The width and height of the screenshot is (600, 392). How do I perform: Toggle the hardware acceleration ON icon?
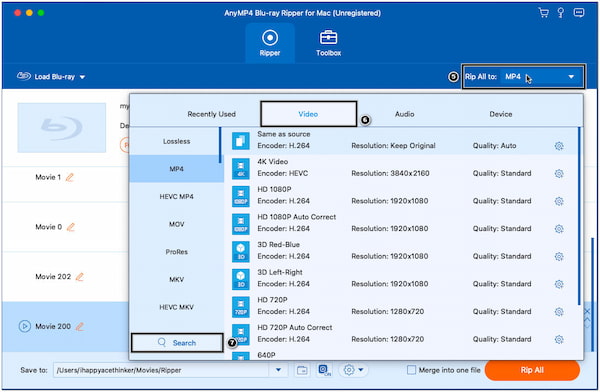tap(324, 370)
